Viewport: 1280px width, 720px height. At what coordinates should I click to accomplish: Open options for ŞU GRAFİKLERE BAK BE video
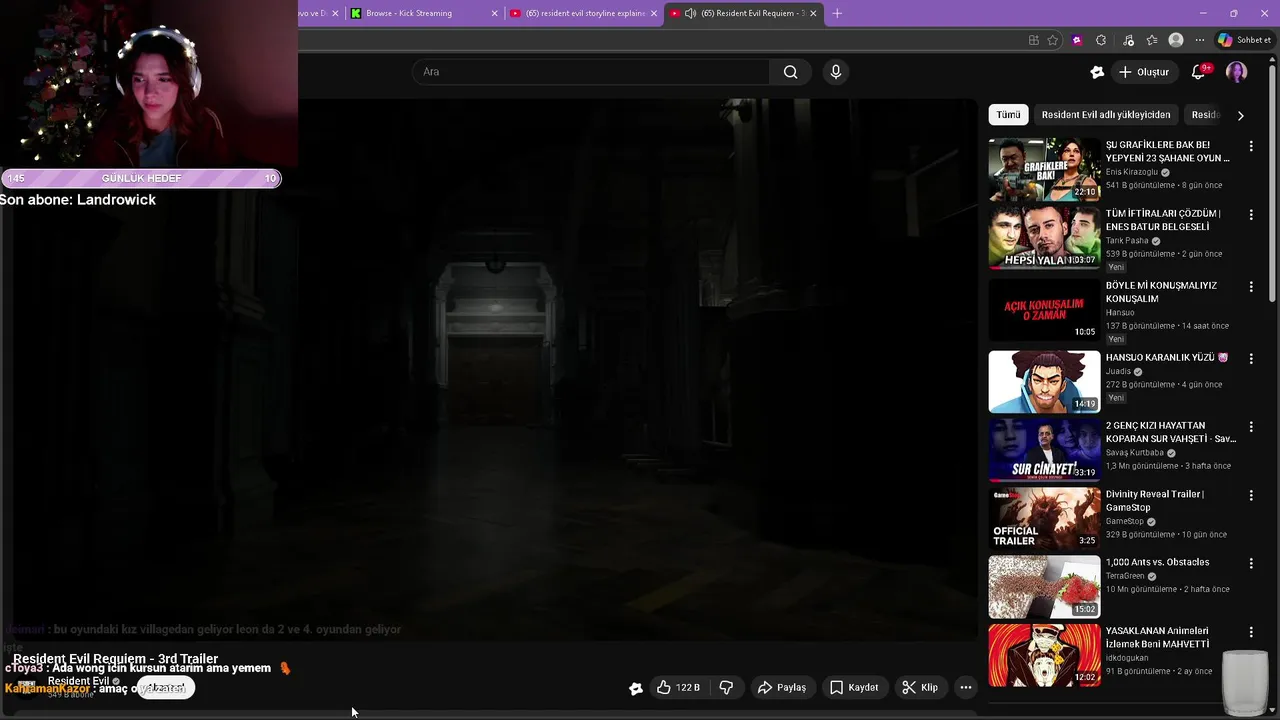coord(1251,146)
